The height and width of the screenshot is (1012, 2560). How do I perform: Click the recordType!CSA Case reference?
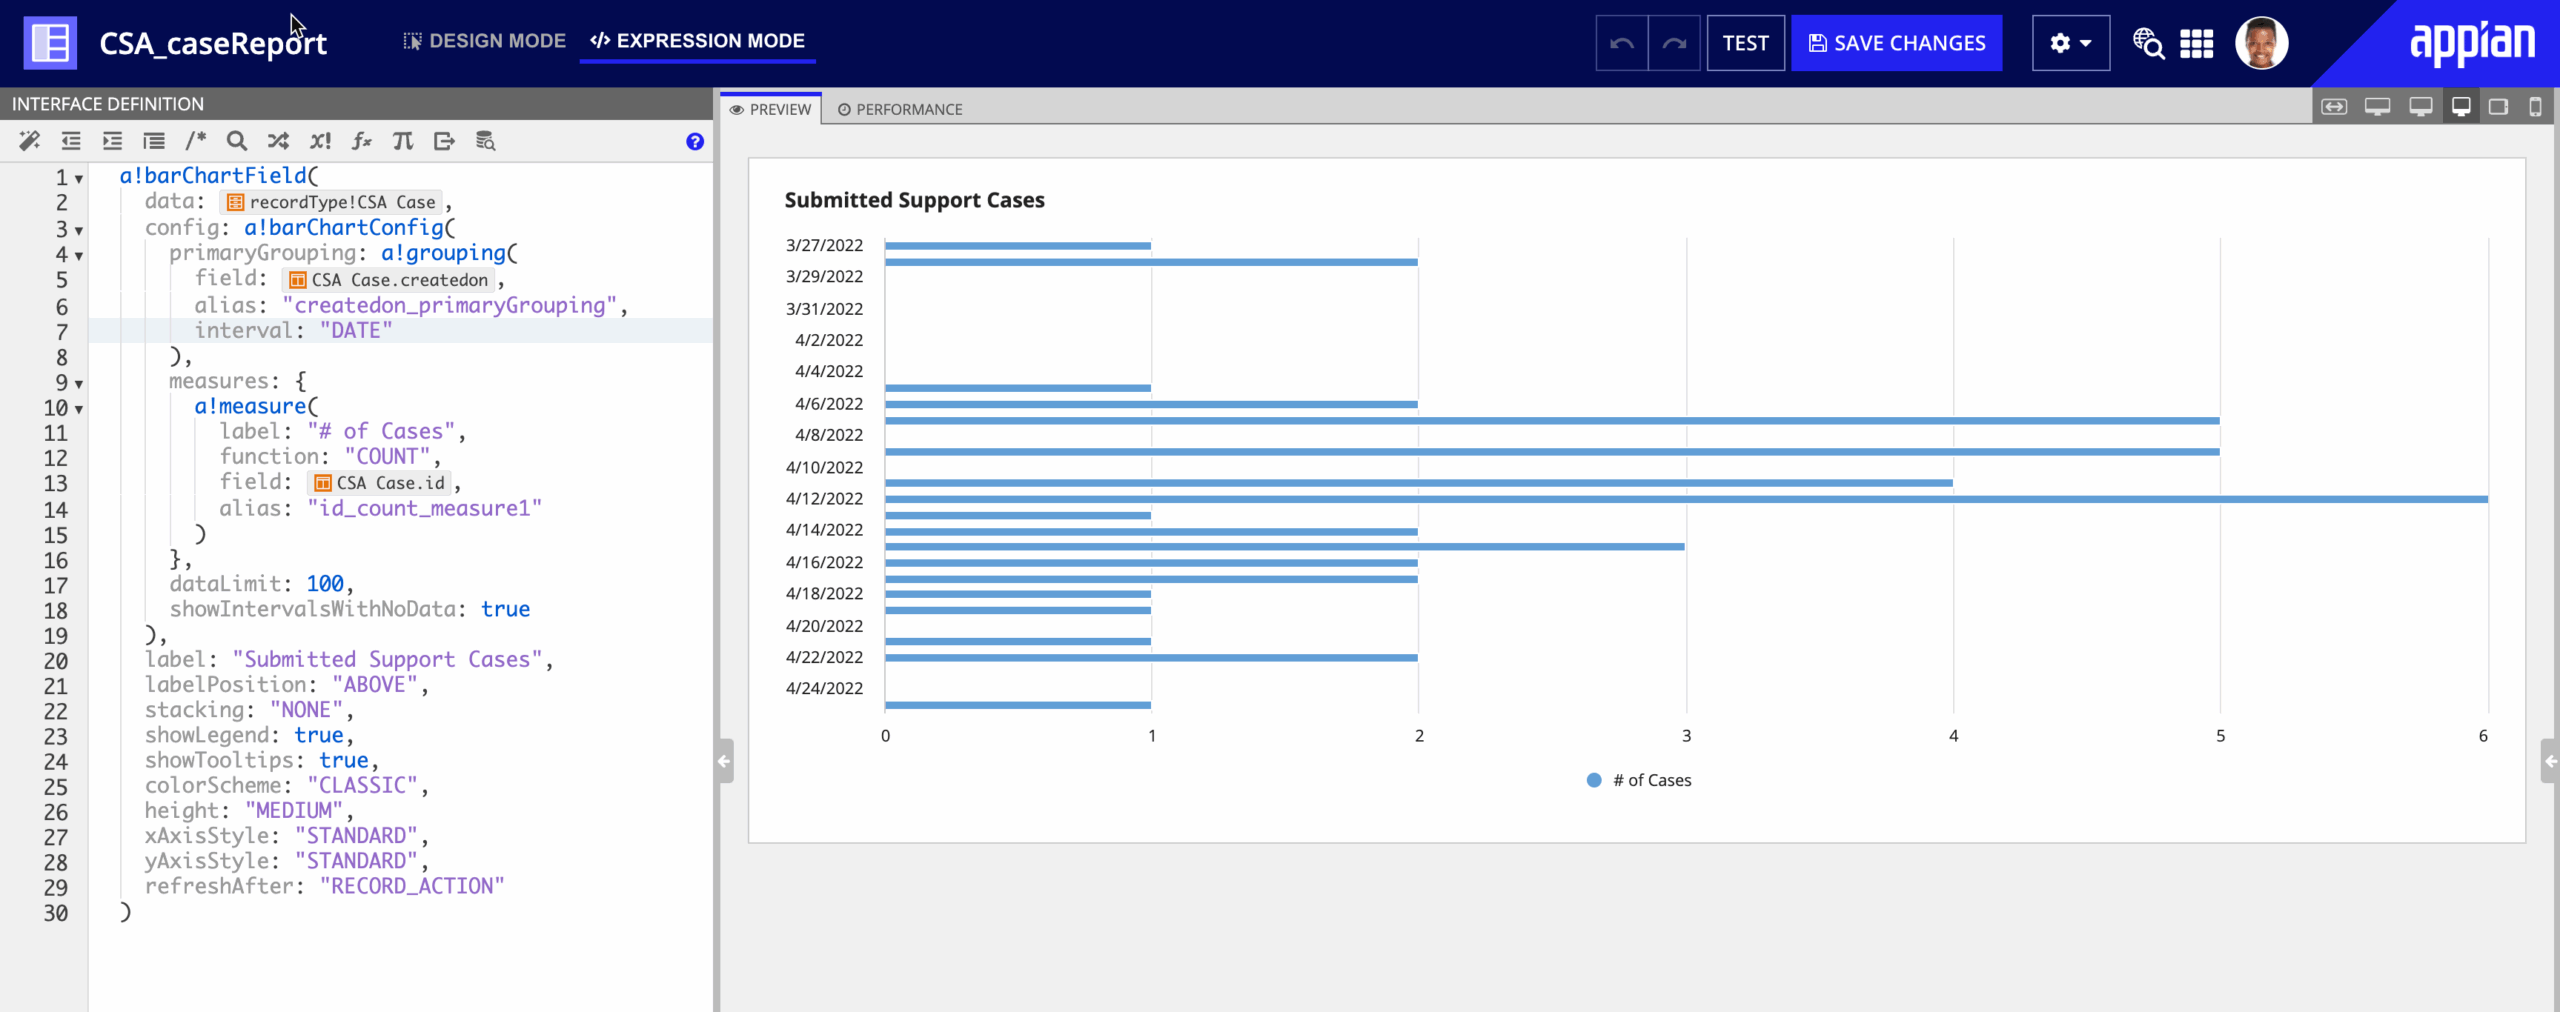tap(331, 202)
